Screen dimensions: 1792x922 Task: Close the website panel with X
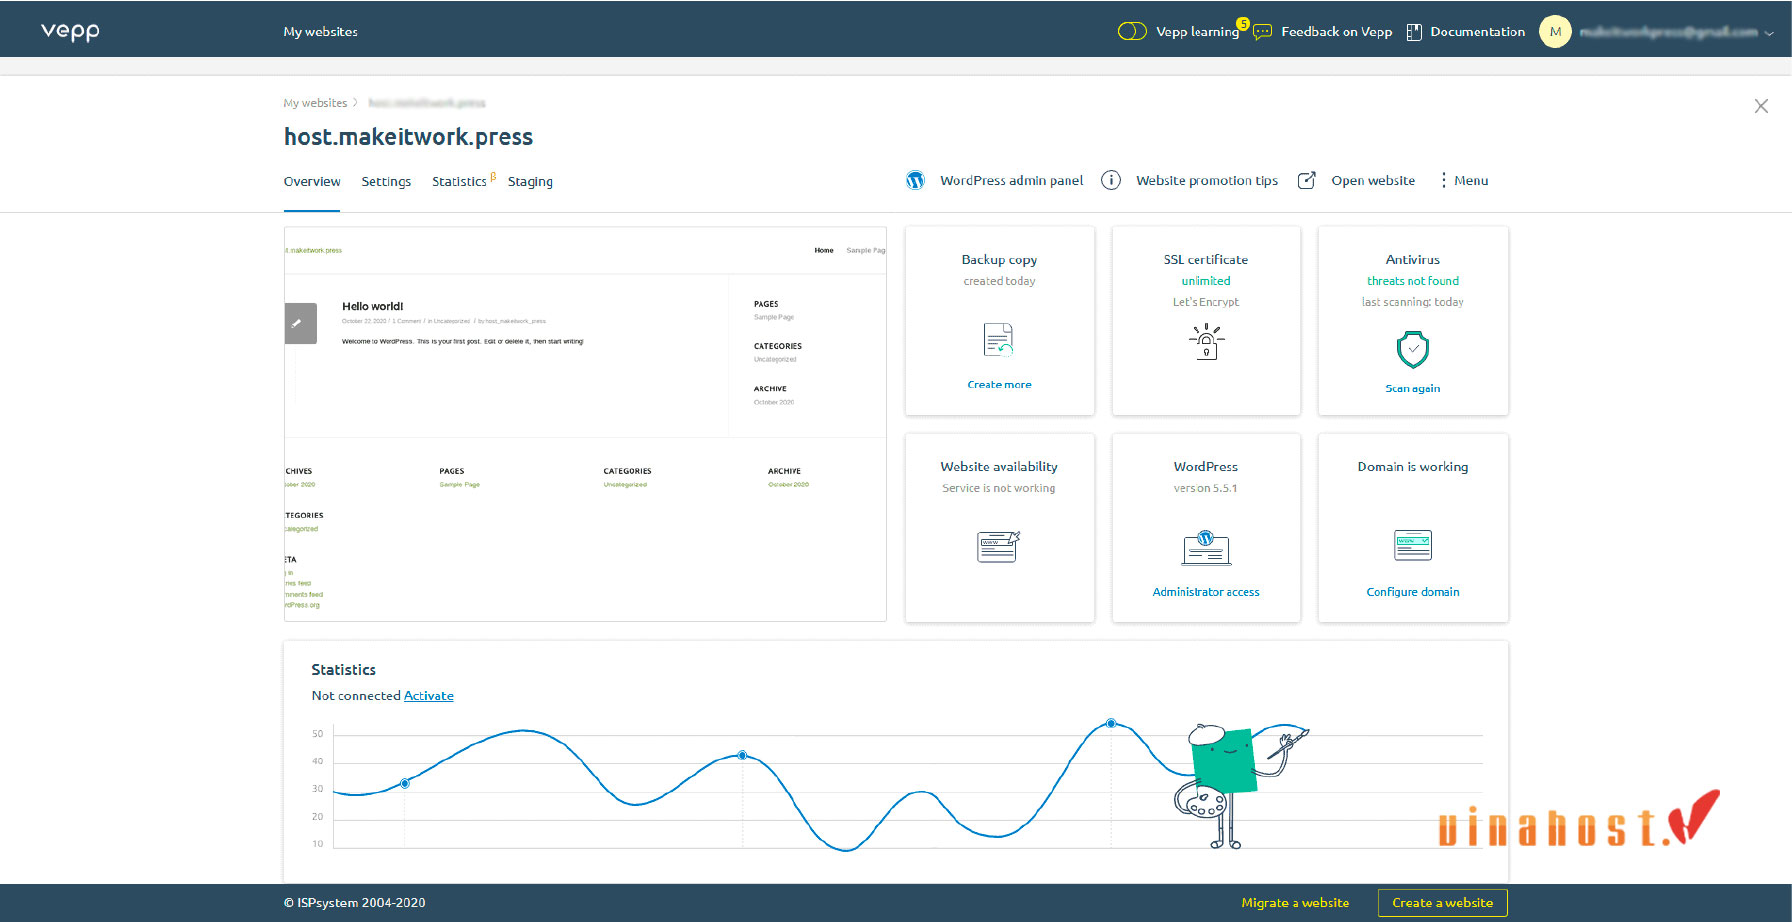[1761, 106]
